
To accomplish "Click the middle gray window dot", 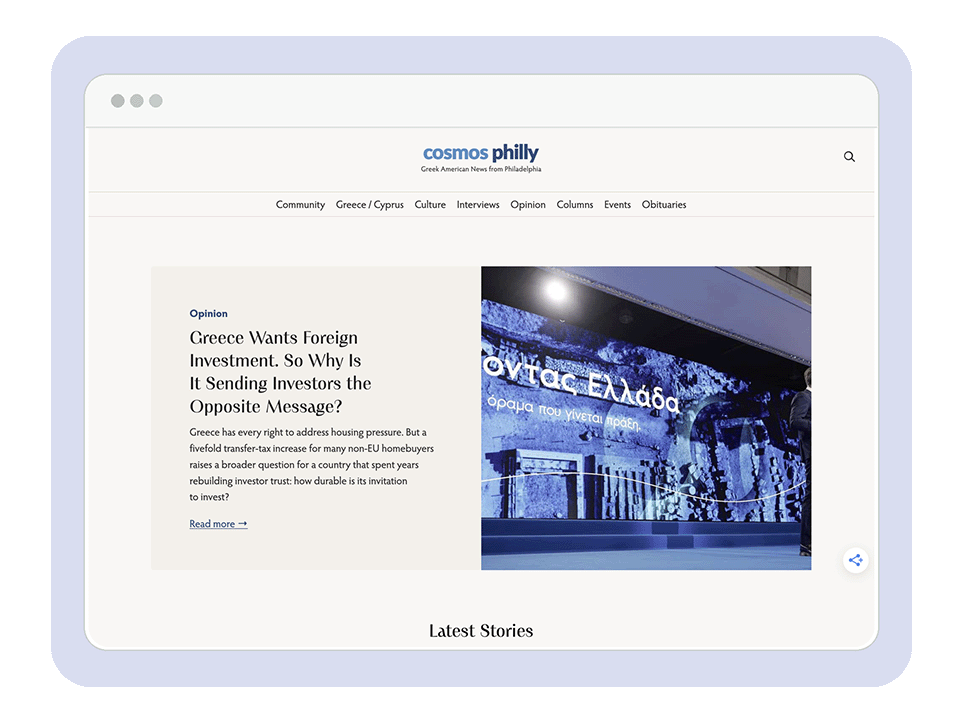I will click(137, 101).
